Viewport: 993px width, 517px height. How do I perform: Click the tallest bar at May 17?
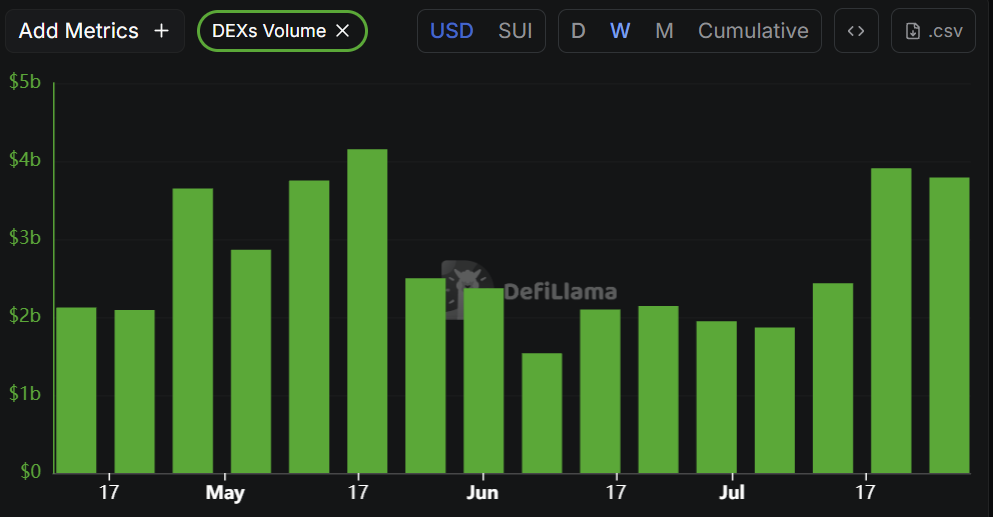tap(367, 311)
